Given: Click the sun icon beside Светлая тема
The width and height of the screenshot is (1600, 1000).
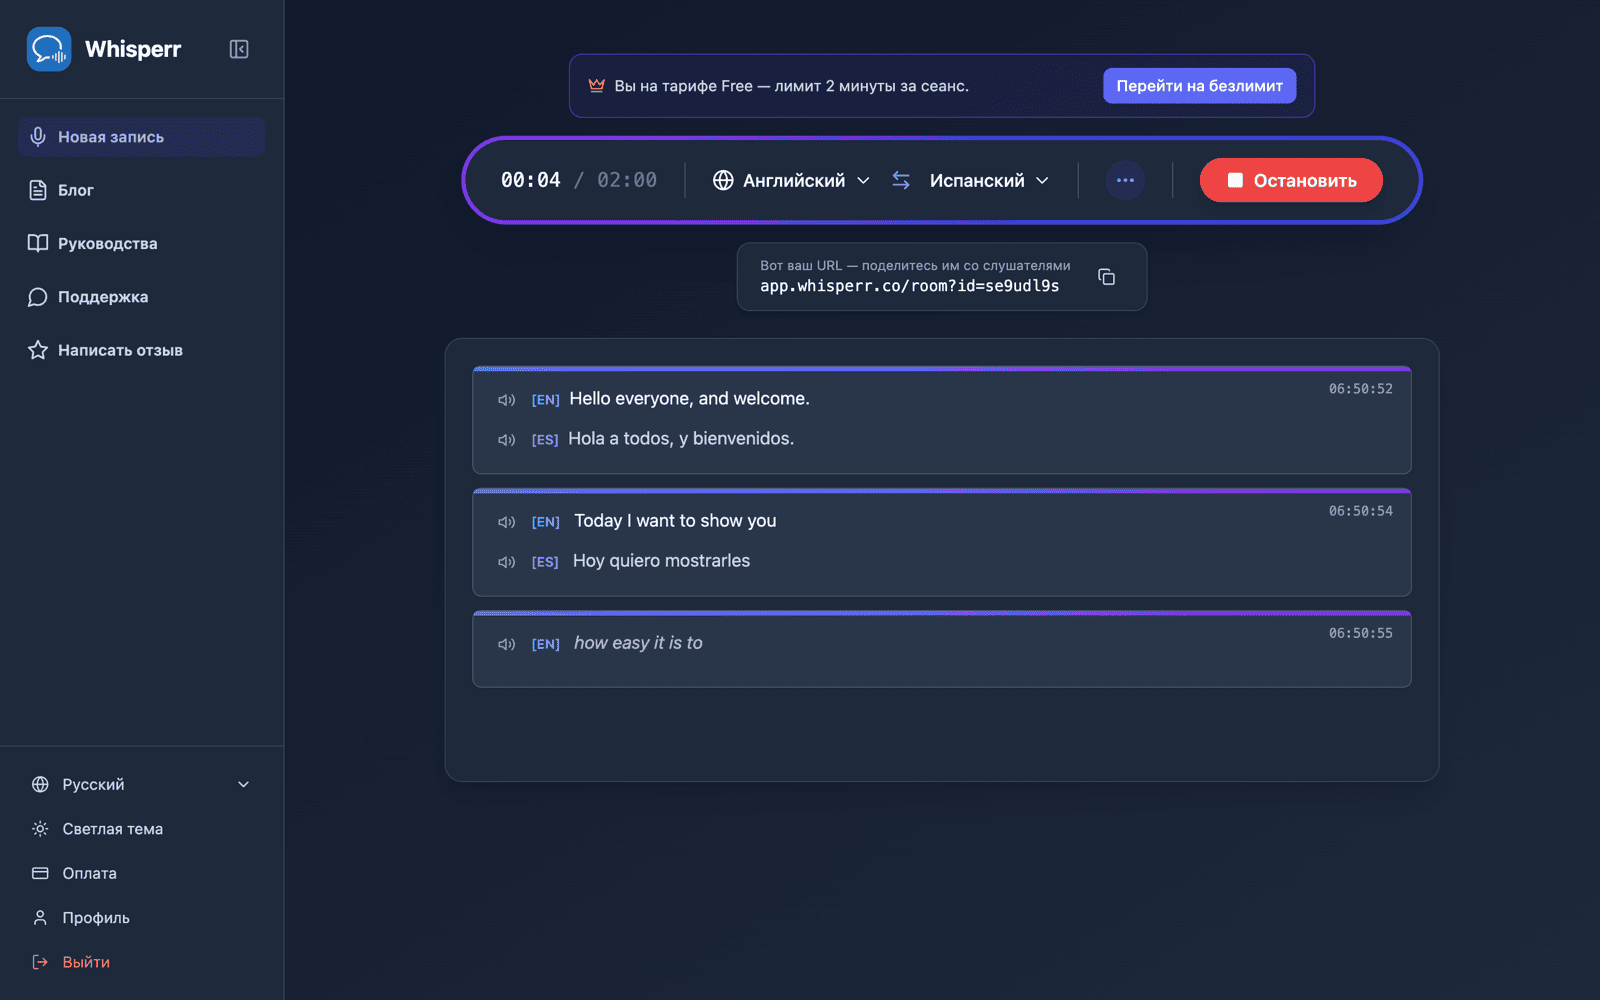Looking at the screenshot, I should (x=40, y=829).
